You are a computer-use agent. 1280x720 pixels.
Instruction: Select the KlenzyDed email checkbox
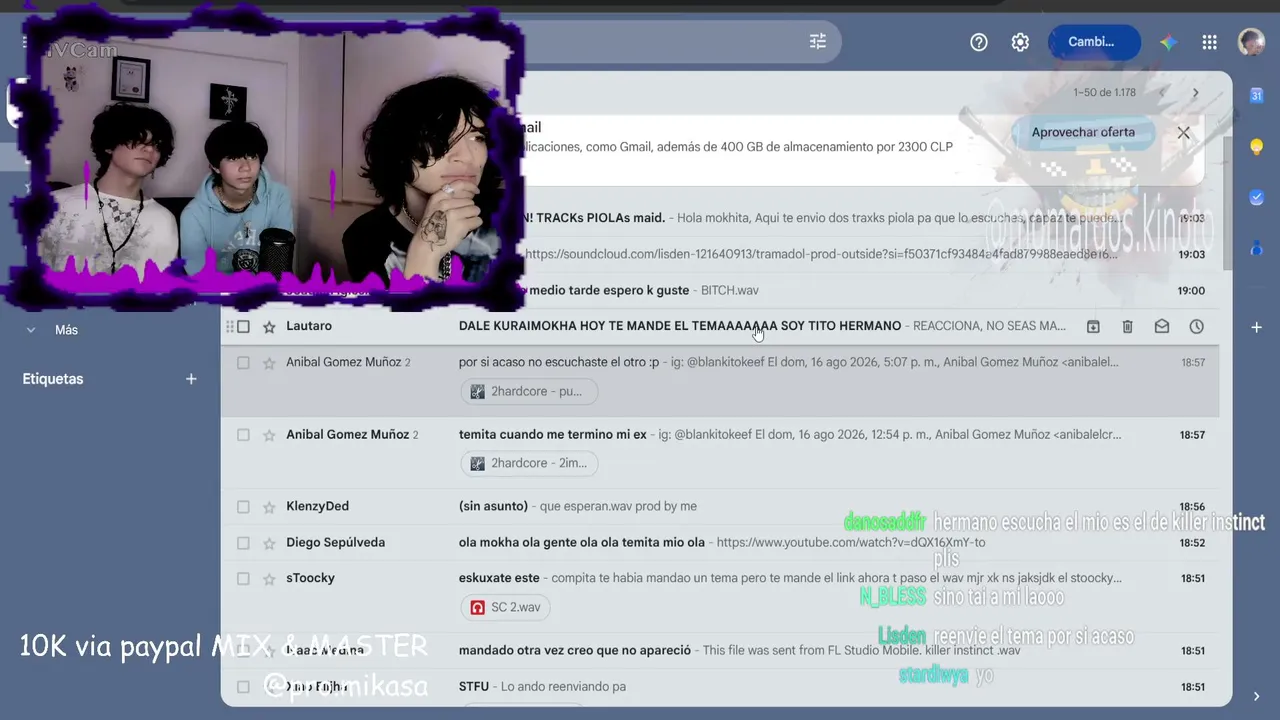[243, 507]
